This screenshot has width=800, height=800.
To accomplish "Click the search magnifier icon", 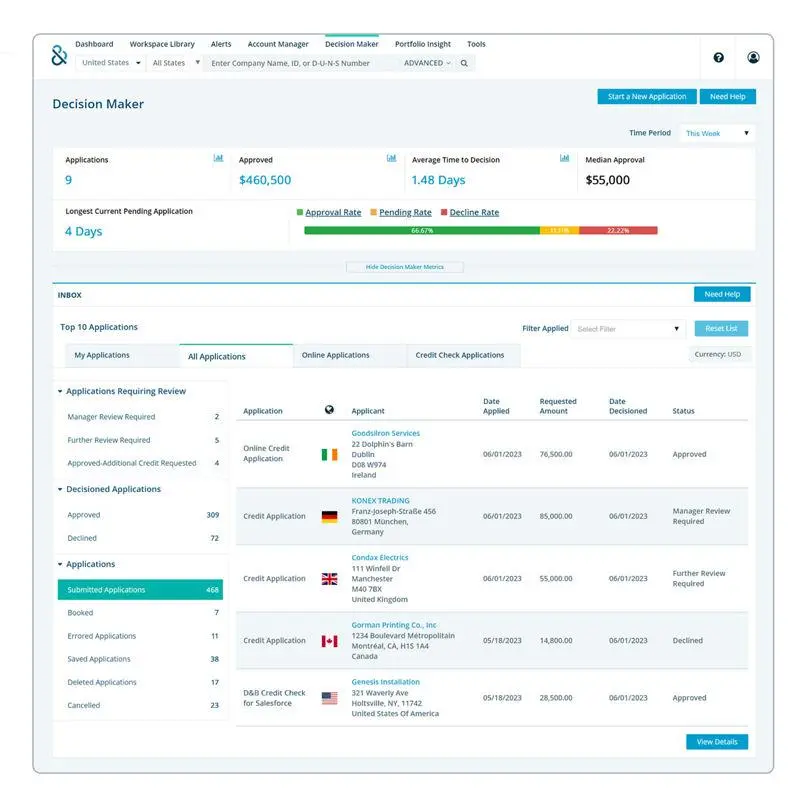I will tap(464, 63).
